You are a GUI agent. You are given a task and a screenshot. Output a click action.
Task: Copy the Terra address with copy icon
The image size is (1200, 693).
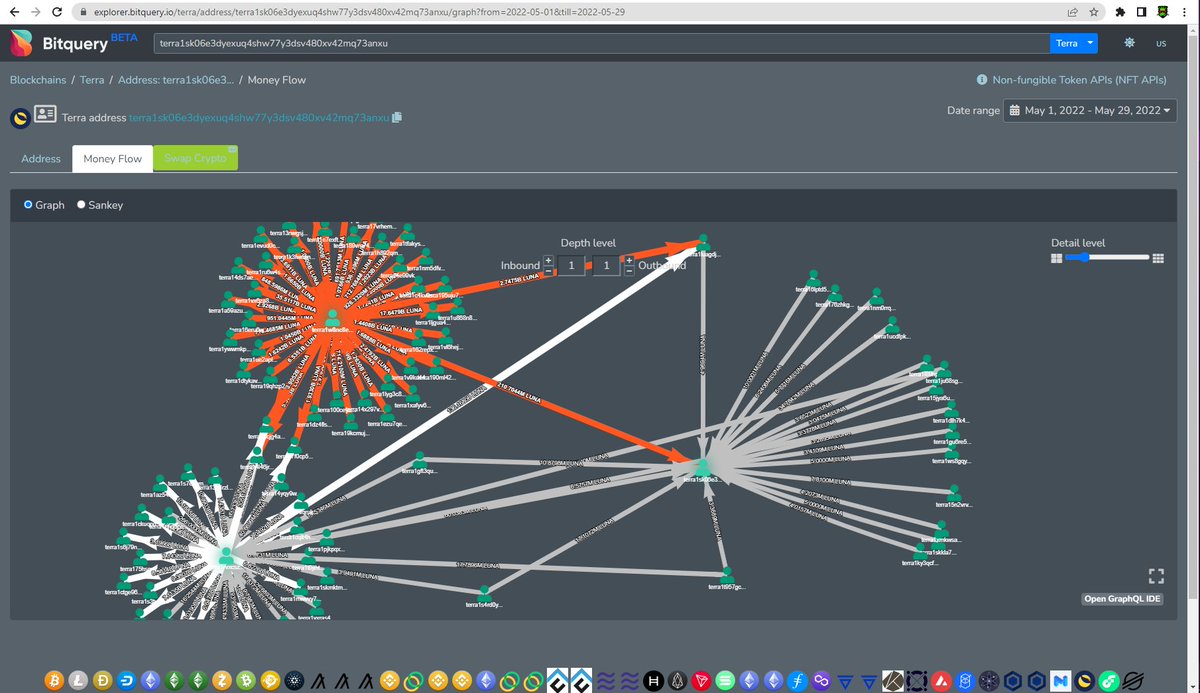[x=397, y=117]
